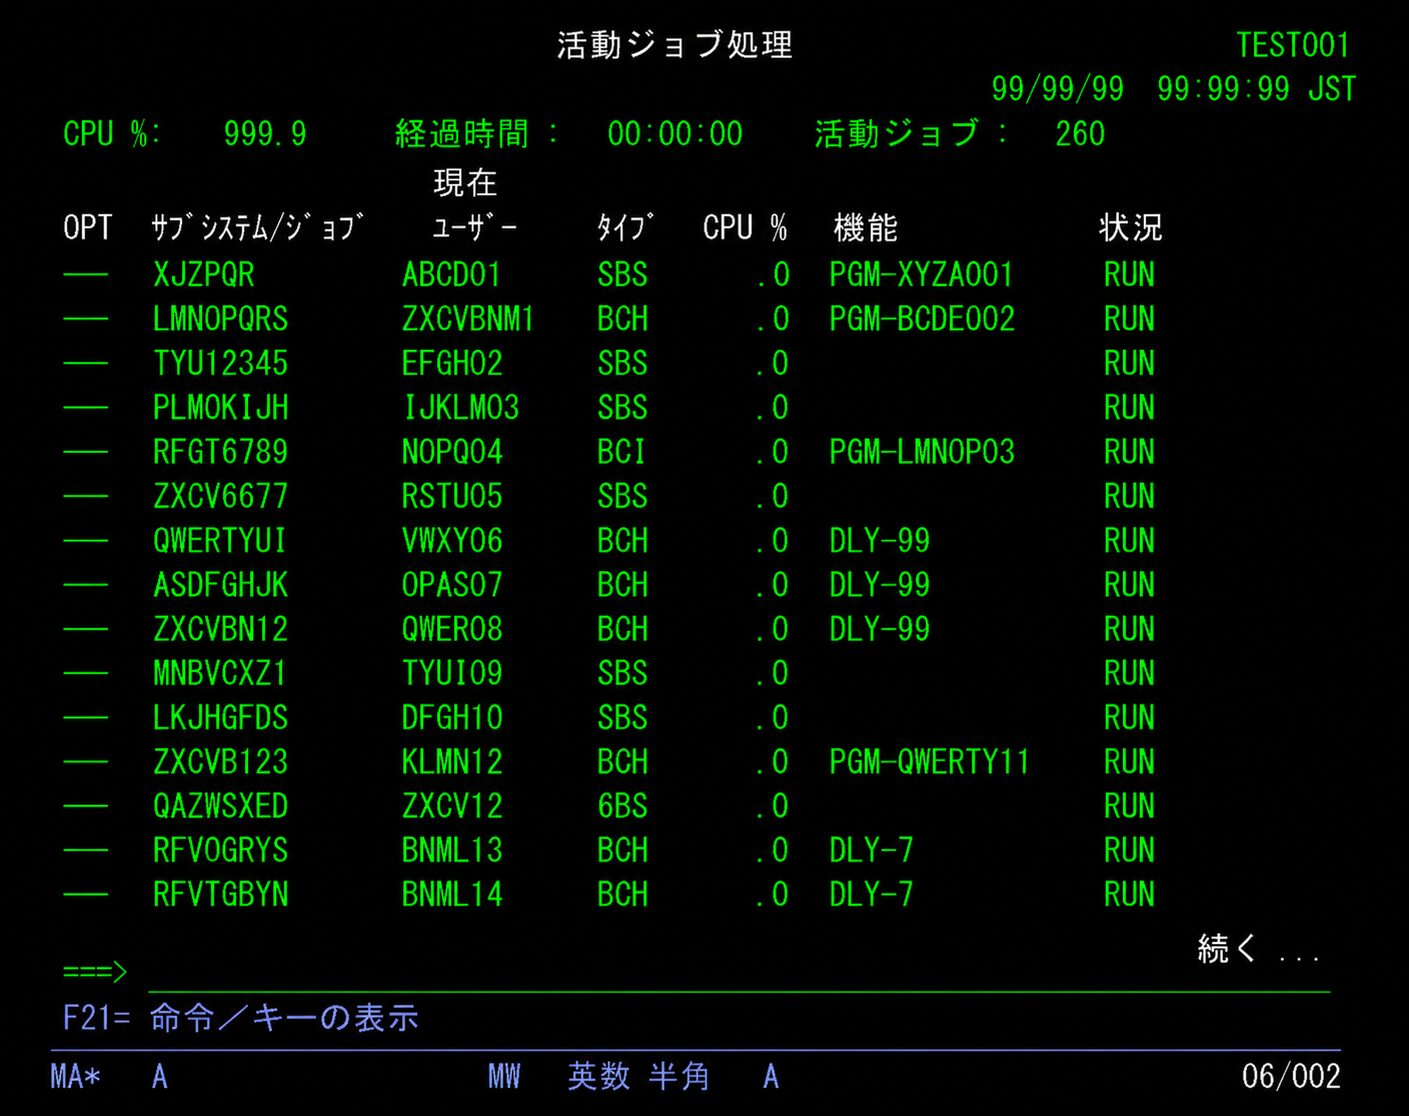Select job name TYU12345
The width and height of the screenshot is (1409, 1116).
tap(221, 363)
